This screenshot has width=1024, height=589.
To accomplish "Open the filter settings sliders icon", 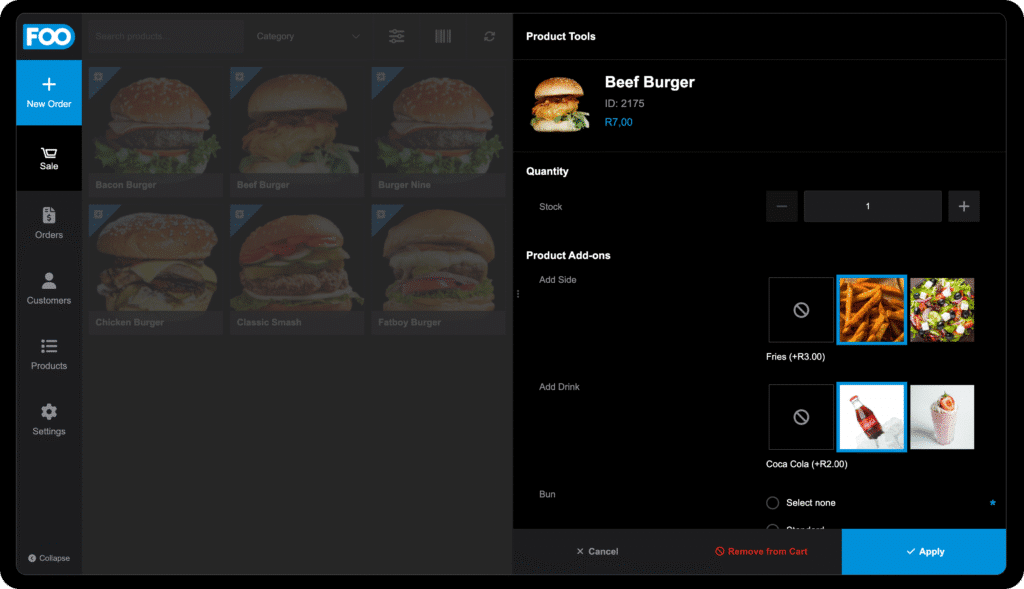I will [x=397, y=37].
